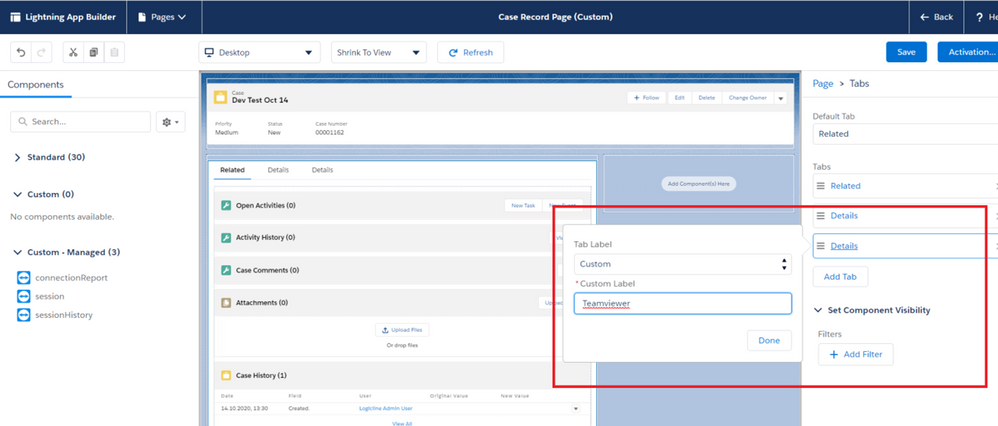Click the drag handle beside Related tab
The width and height of the screenshot is (998, 426).
point(820,186)
